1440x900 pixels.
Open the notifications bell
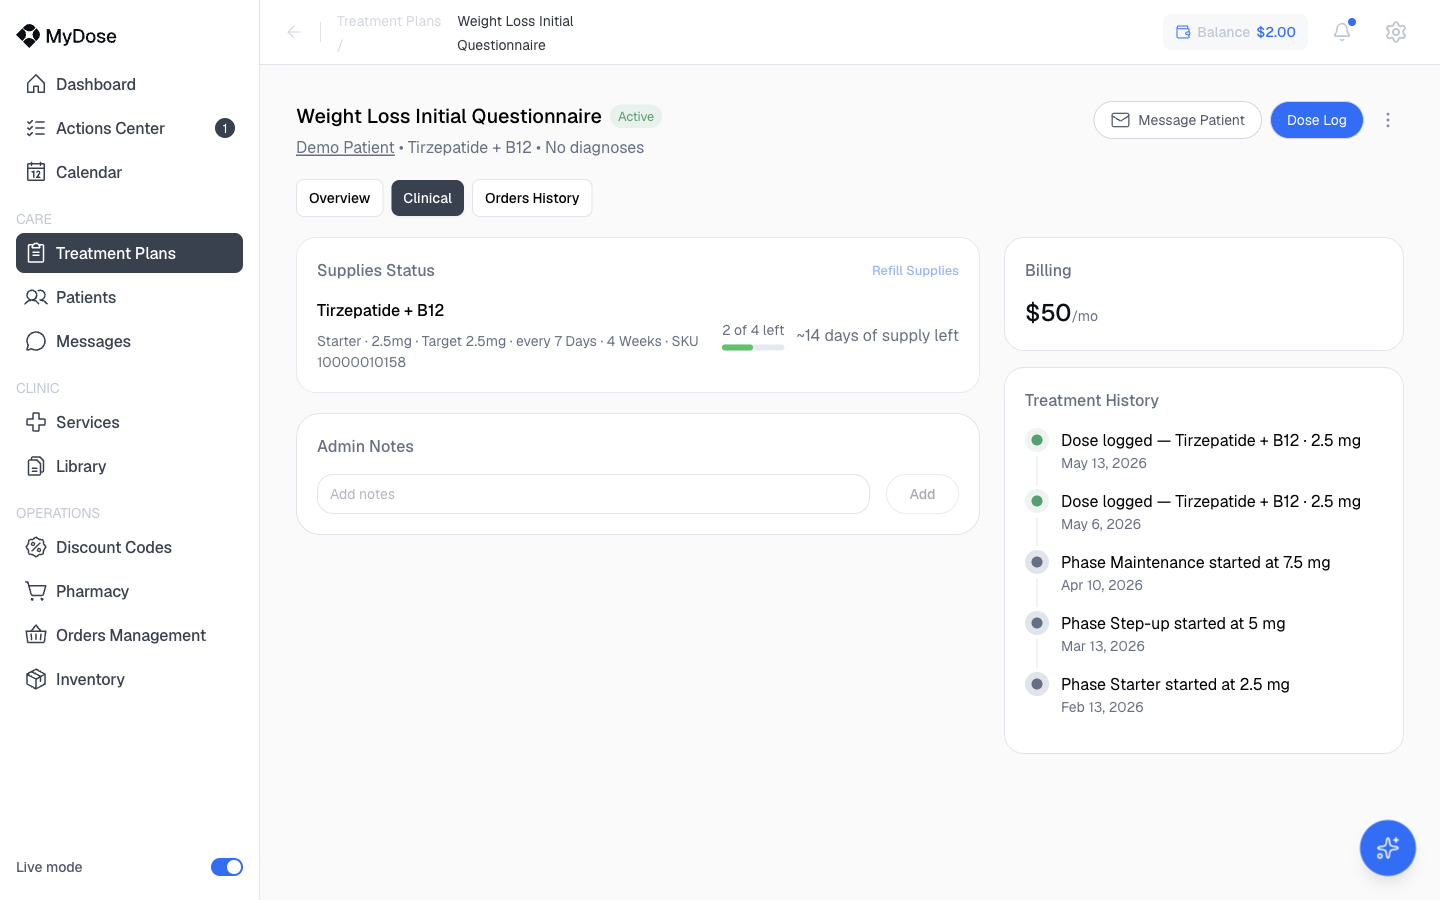(1342, 32)
